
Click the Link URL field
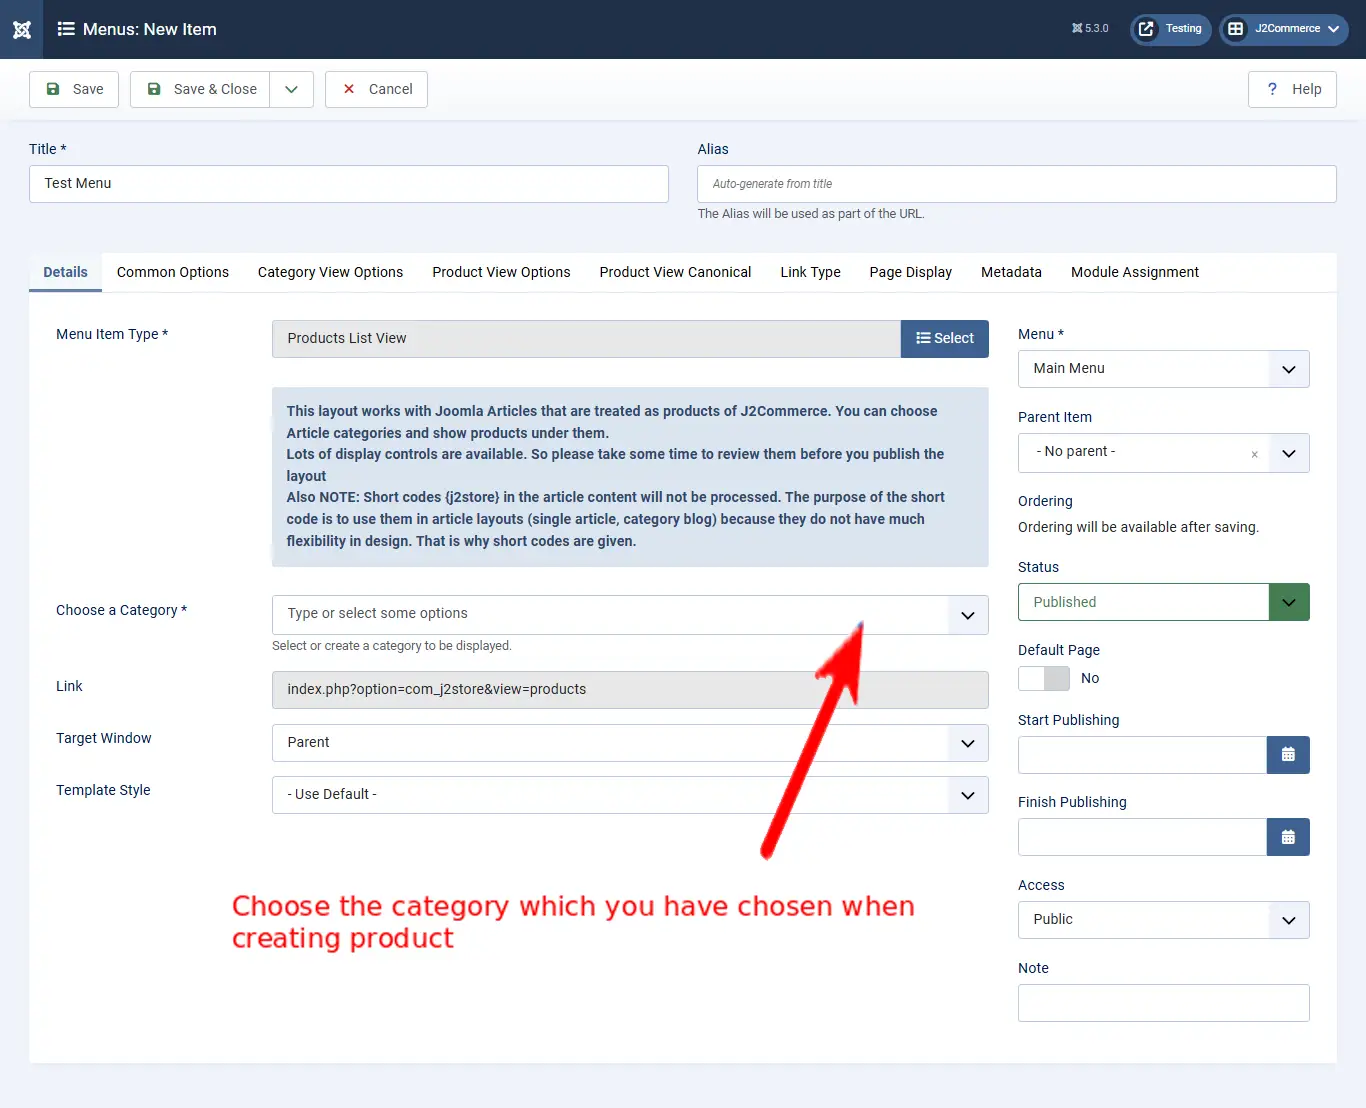coord(630,690)
